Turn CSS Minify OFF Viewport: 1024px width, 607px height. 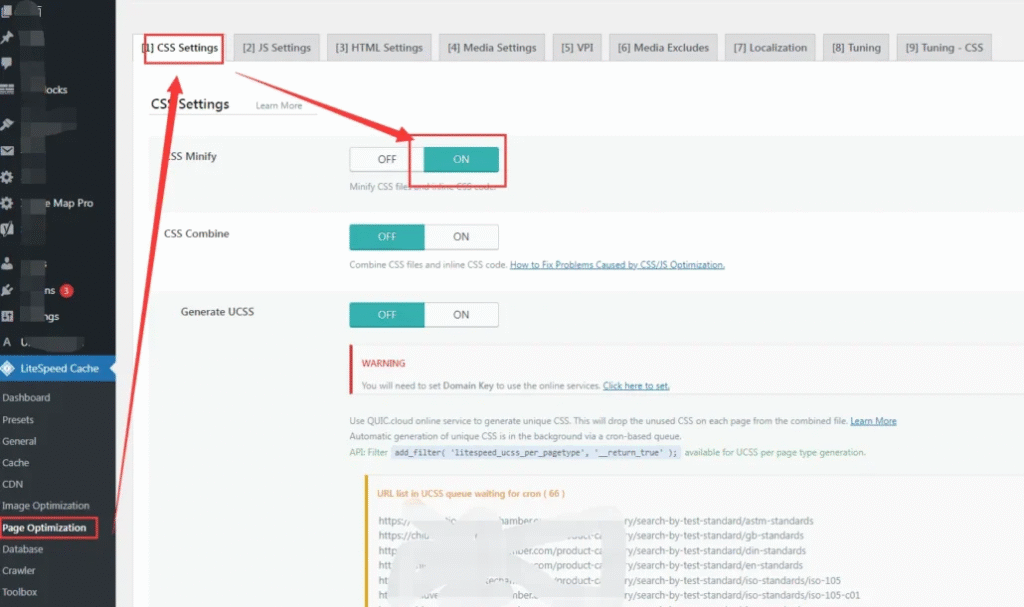click(x=387, y=159)
